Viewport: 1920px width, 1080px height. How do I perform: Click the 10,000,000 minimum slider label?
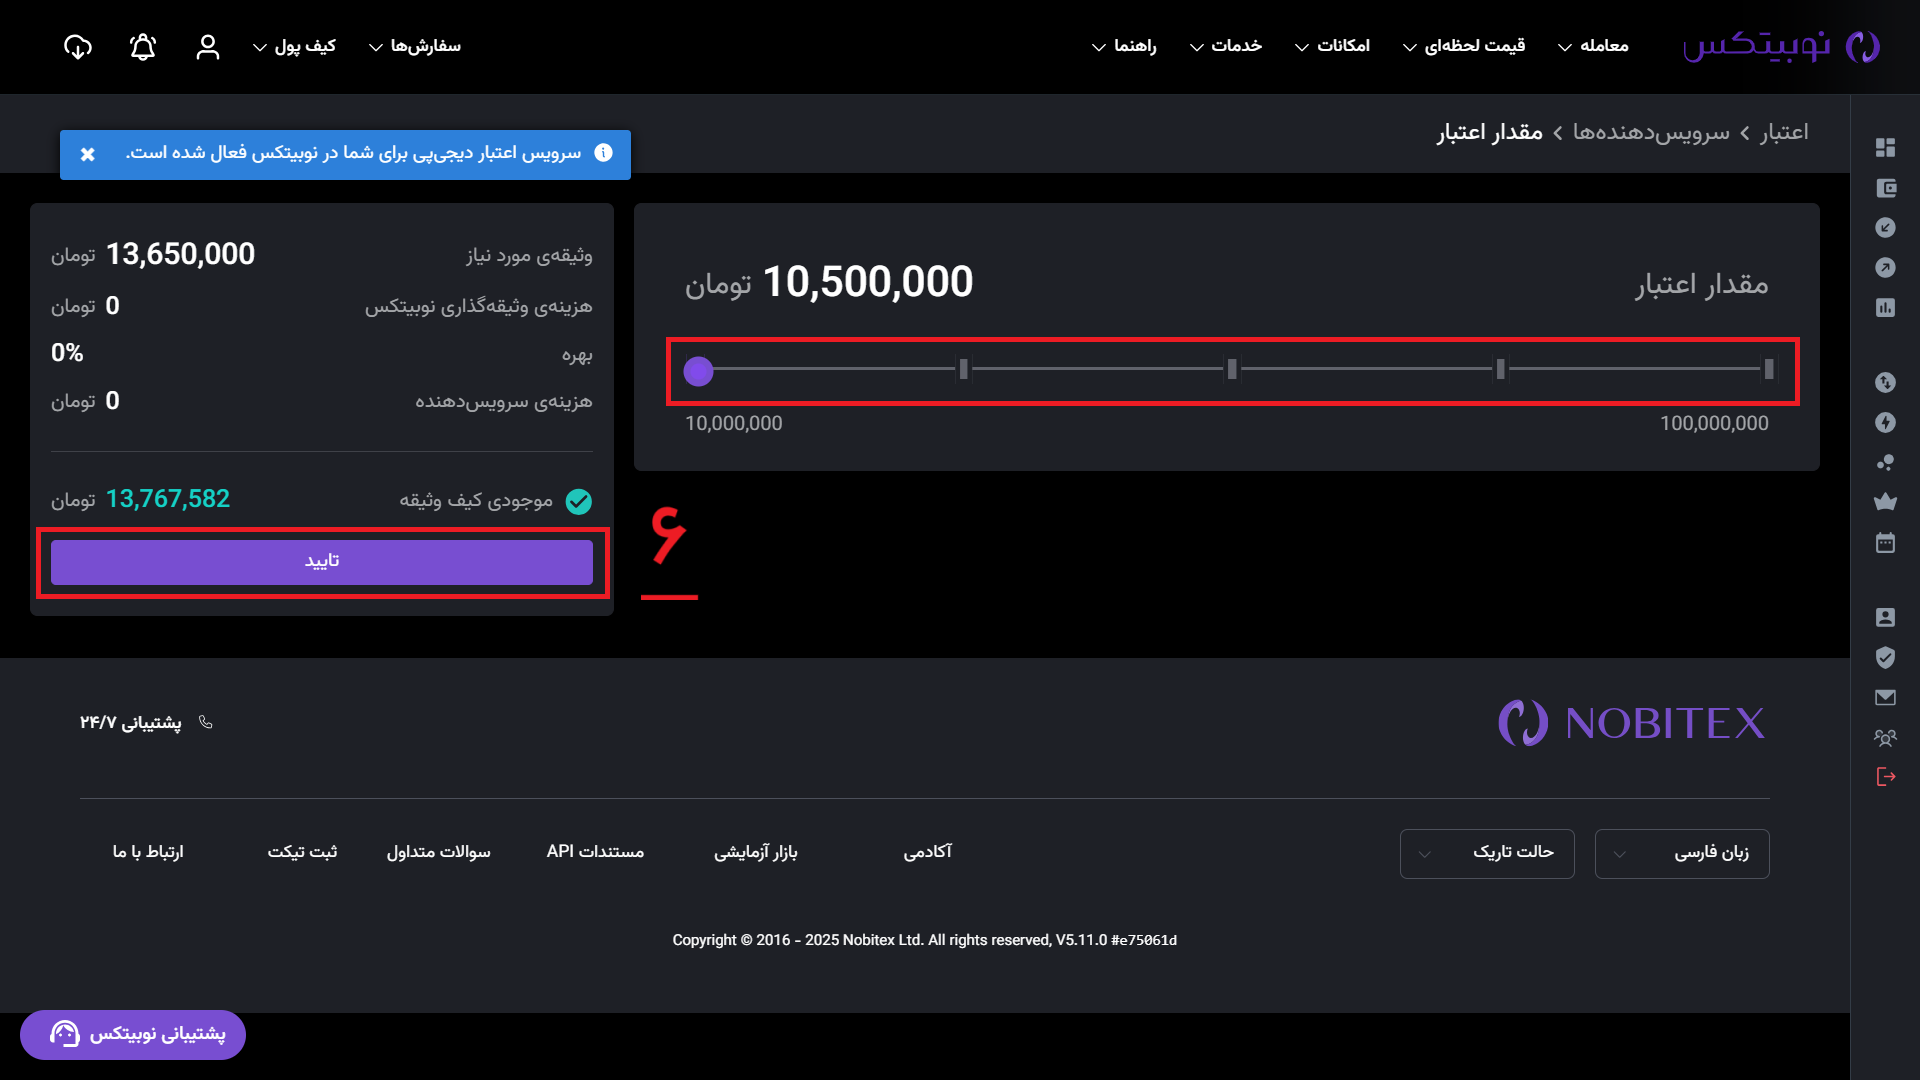(734, 423)
